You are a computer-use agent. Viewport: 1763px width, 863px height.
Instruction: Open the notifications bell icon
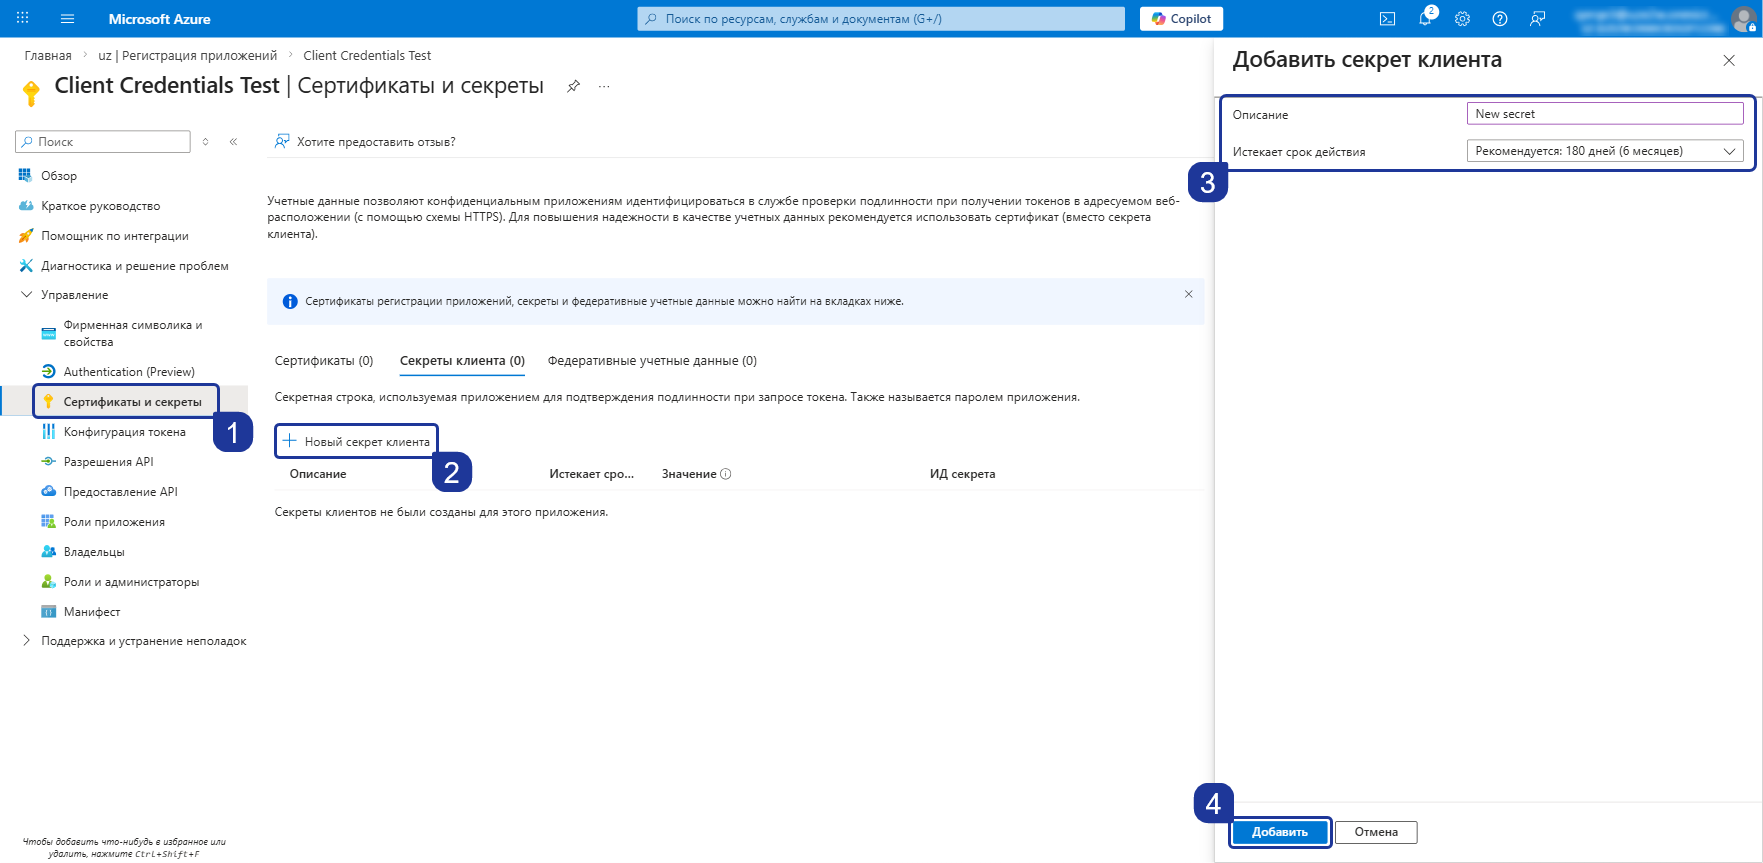pos(1425,19)
